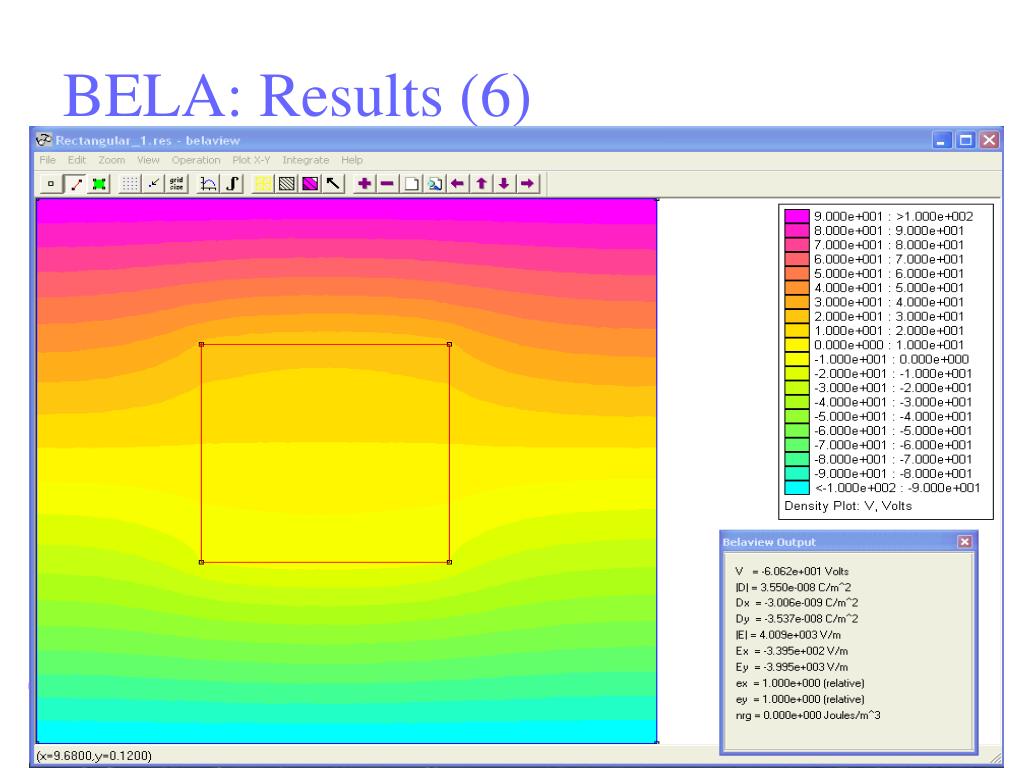Click the |D| = 3.550e-008 C/m^2 value
The width and height of the screenshot is (1024, 768).
pos(793,587)
